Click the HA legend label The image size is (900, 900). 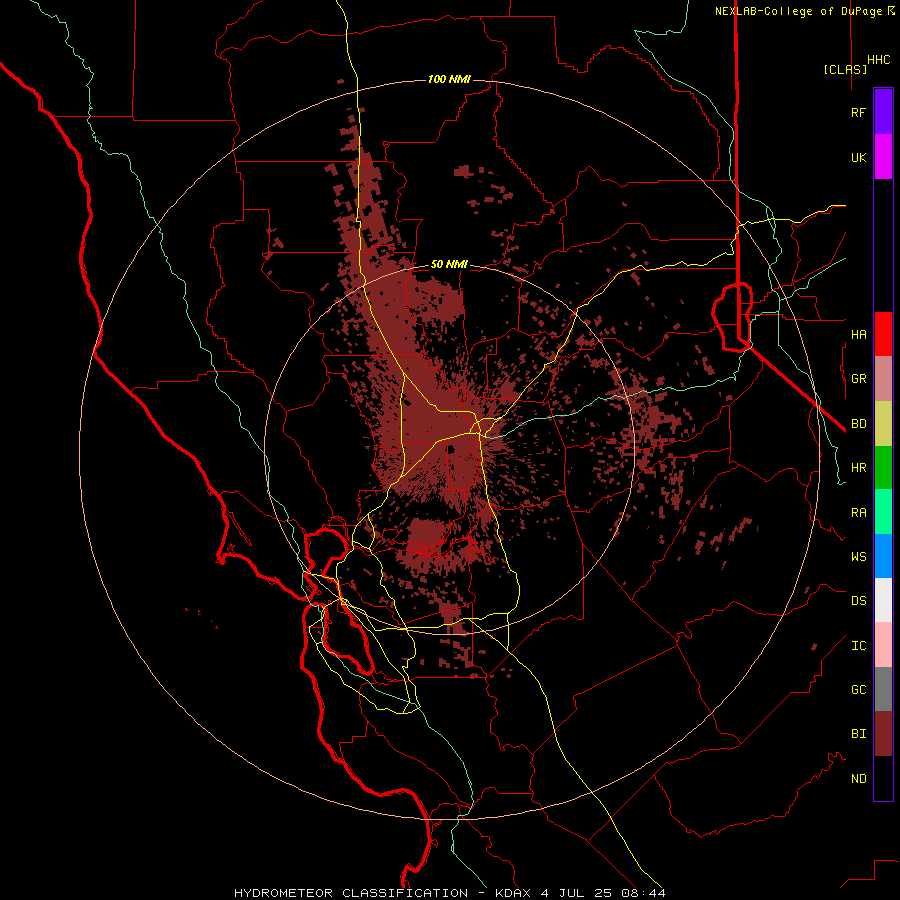pyautogui.click(x=859, y=334)
